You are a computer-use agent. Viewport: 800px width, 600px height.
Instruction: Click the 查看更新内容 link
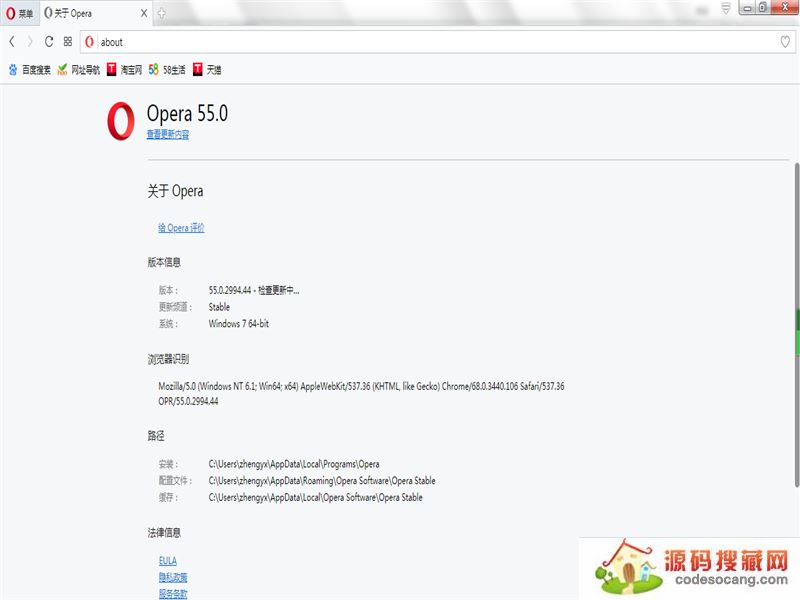tap(168, 134)
